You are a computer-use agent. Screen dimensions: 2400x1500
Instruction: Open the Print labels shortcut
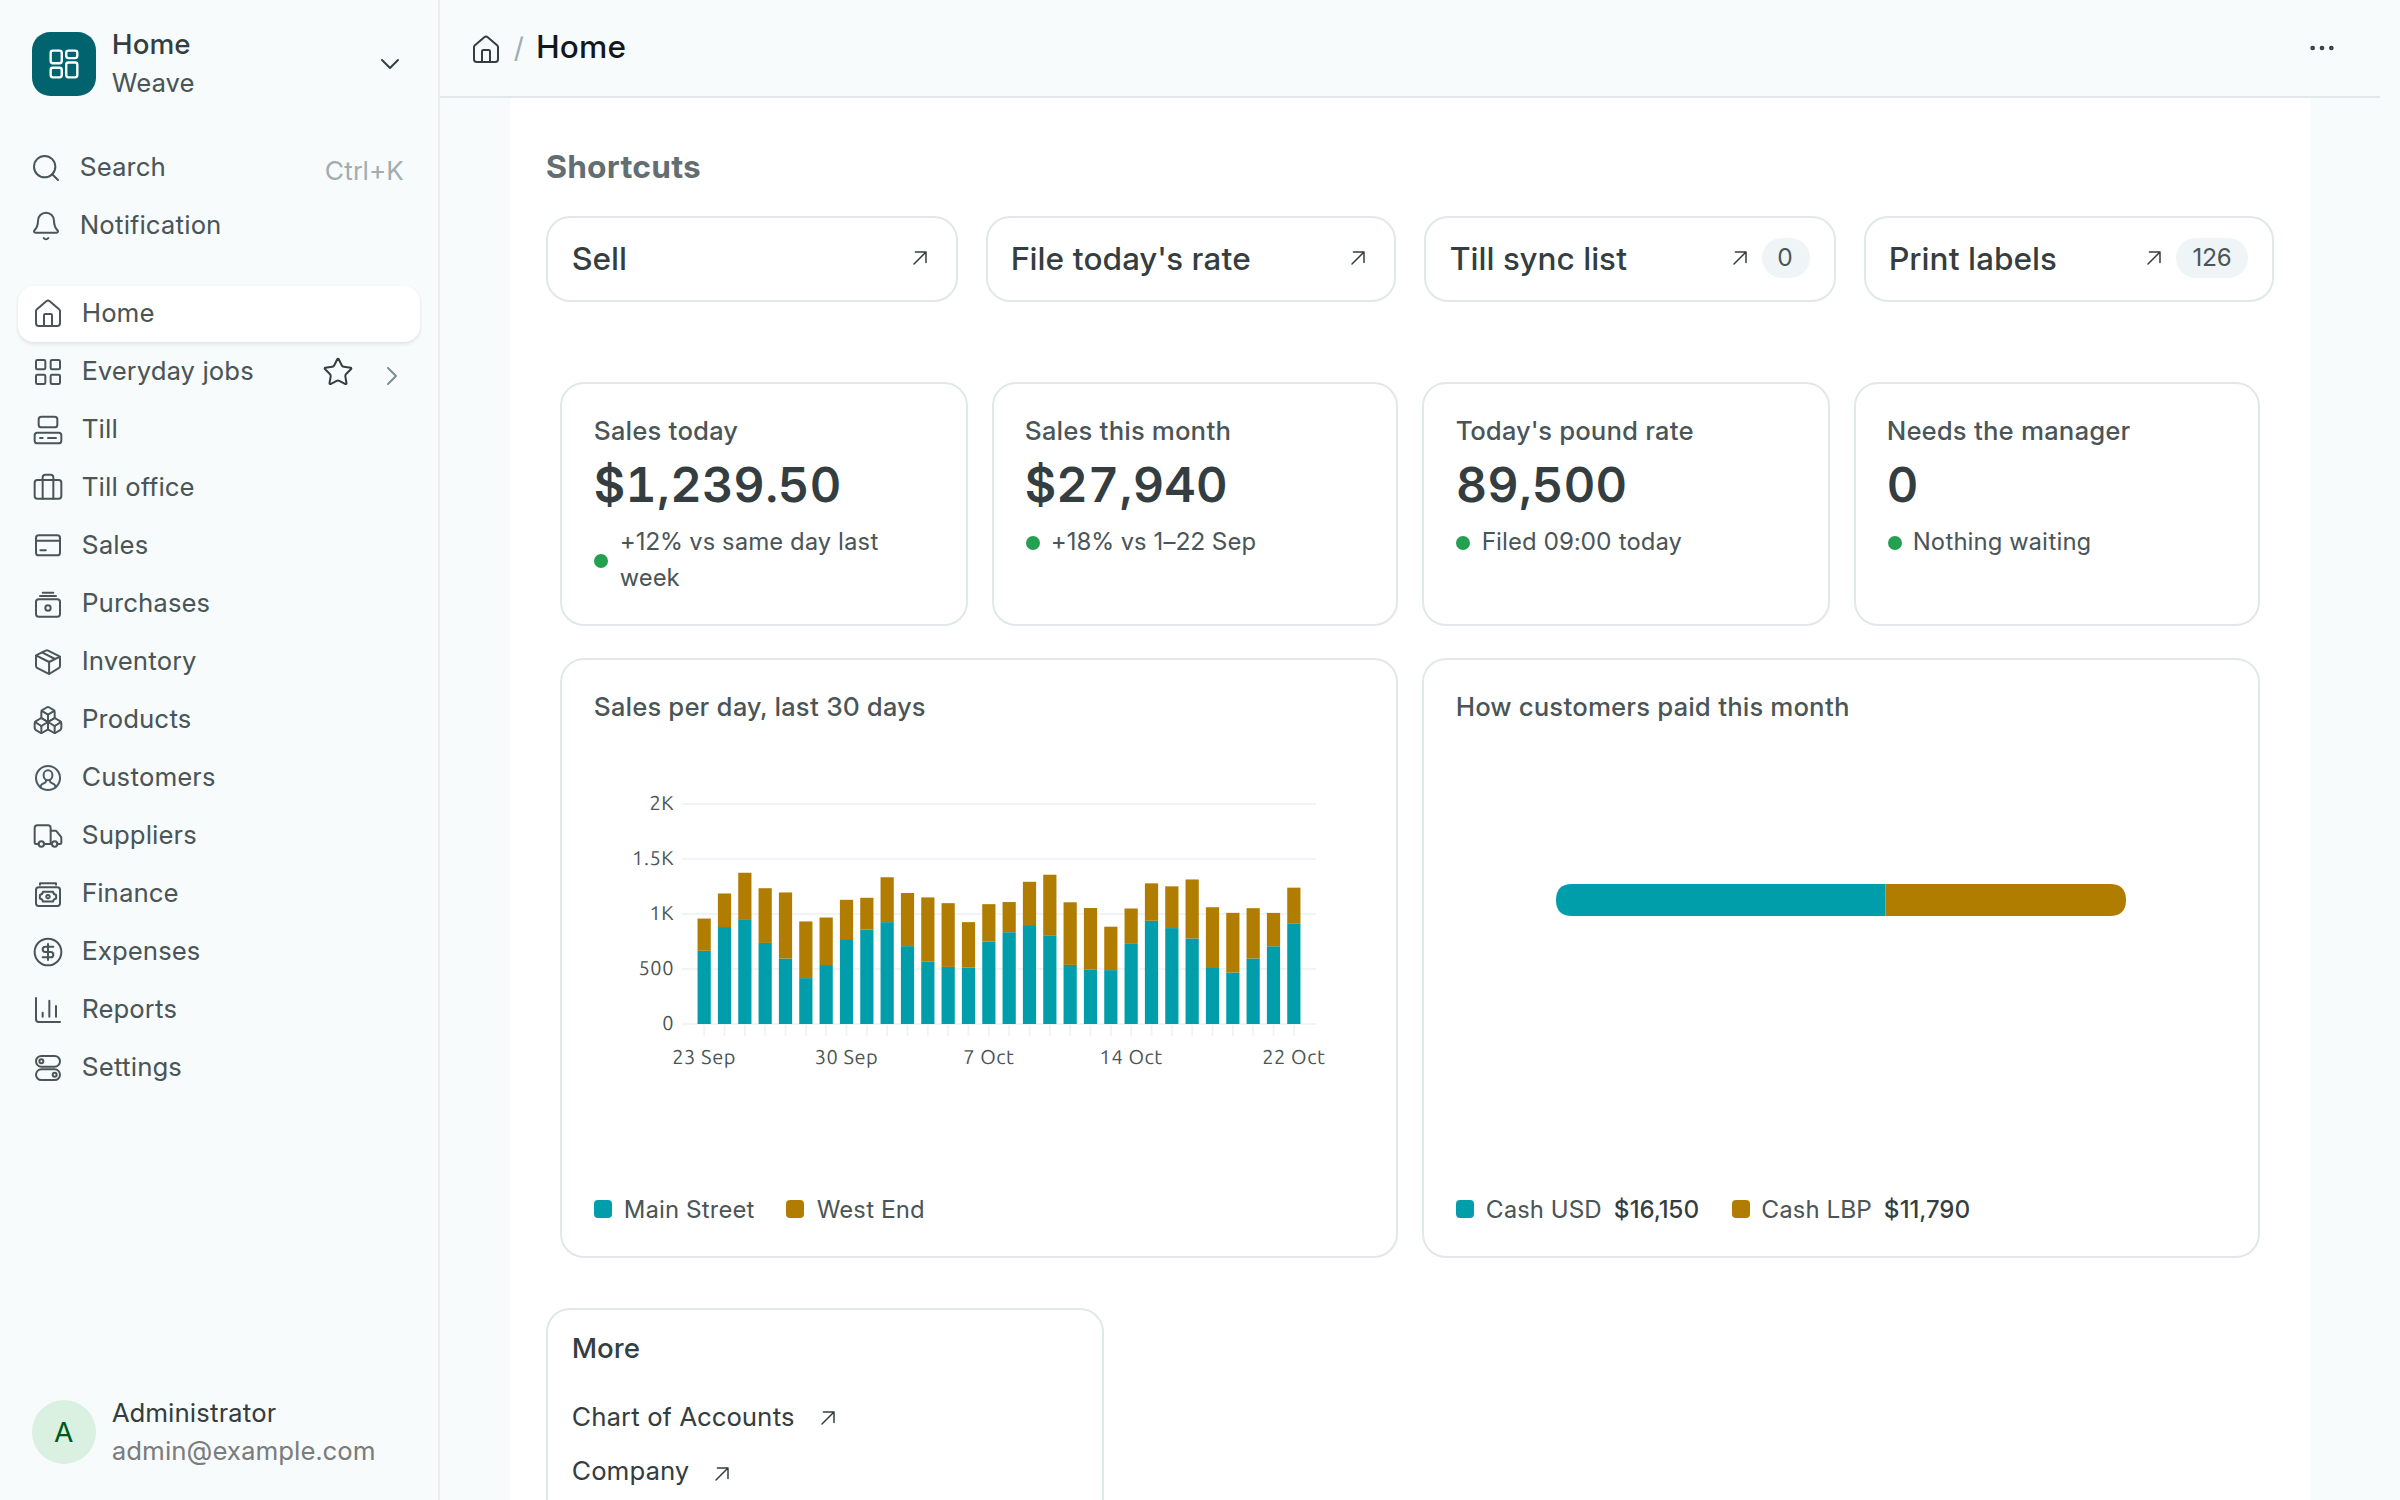[x=2069, y=259]
